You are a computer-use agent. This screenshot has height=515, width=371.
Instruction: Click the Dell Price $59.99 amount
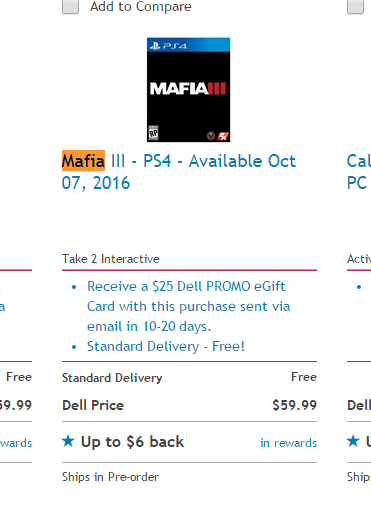294,405
